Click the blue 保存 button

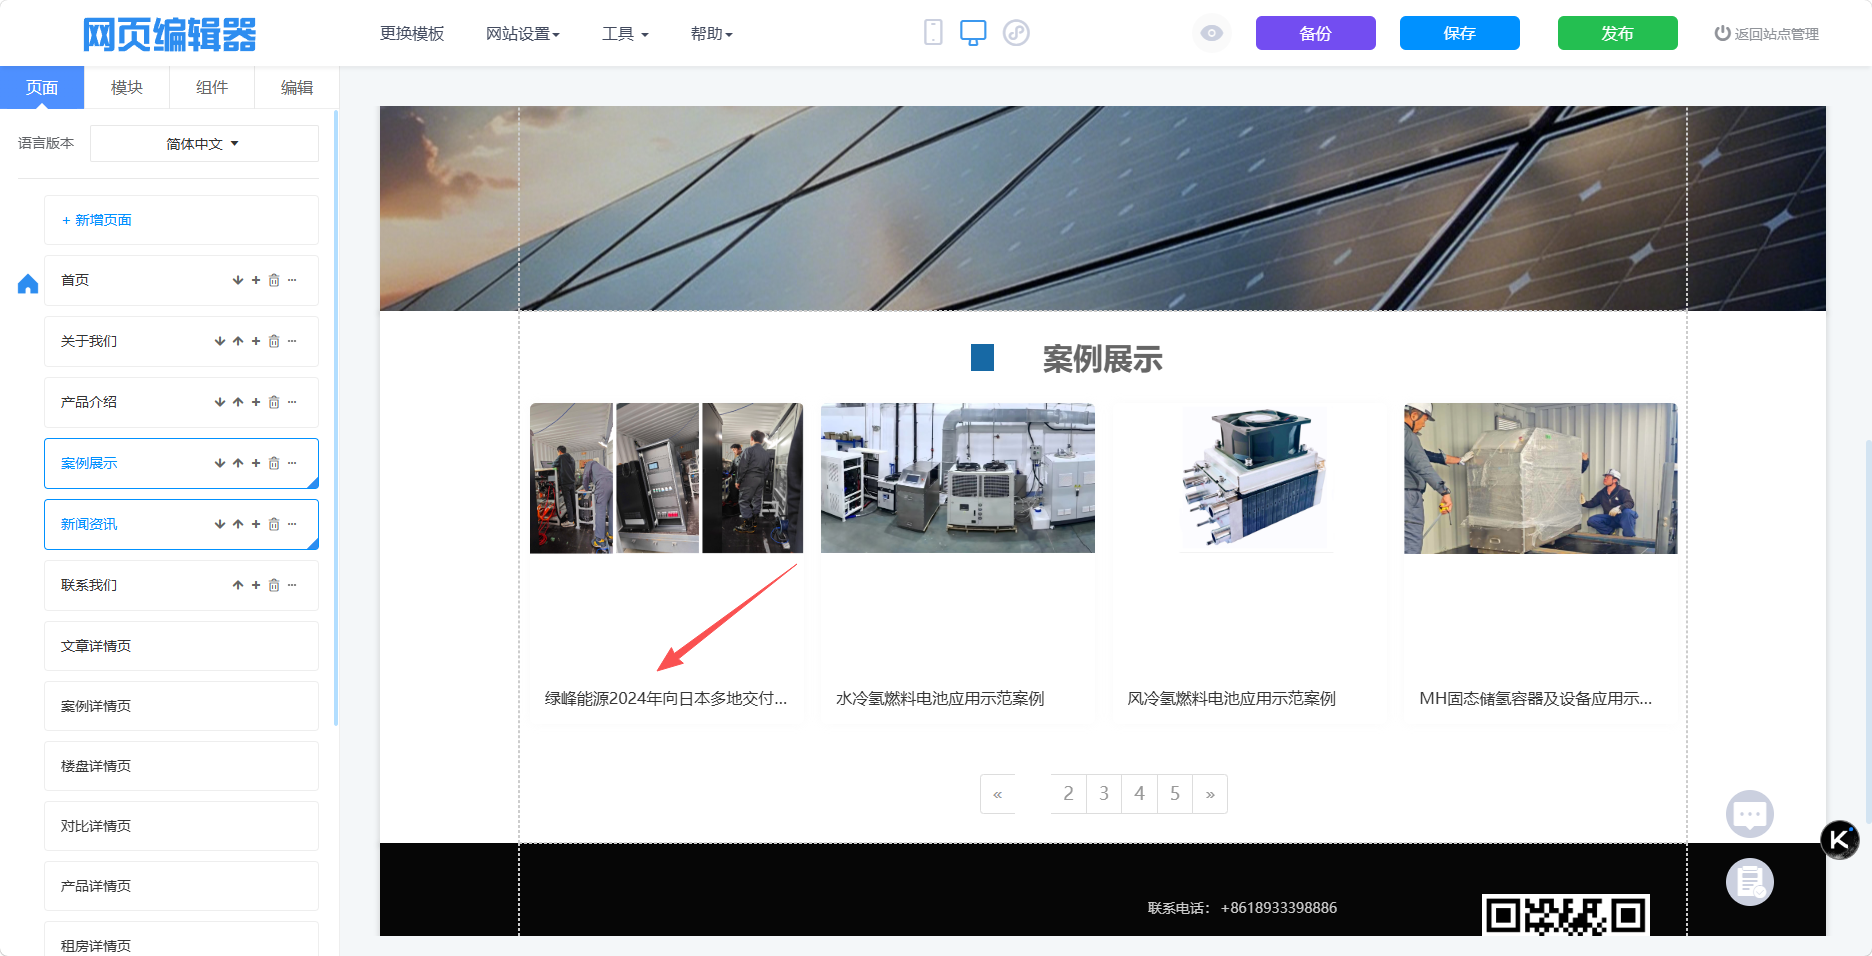1459,33
